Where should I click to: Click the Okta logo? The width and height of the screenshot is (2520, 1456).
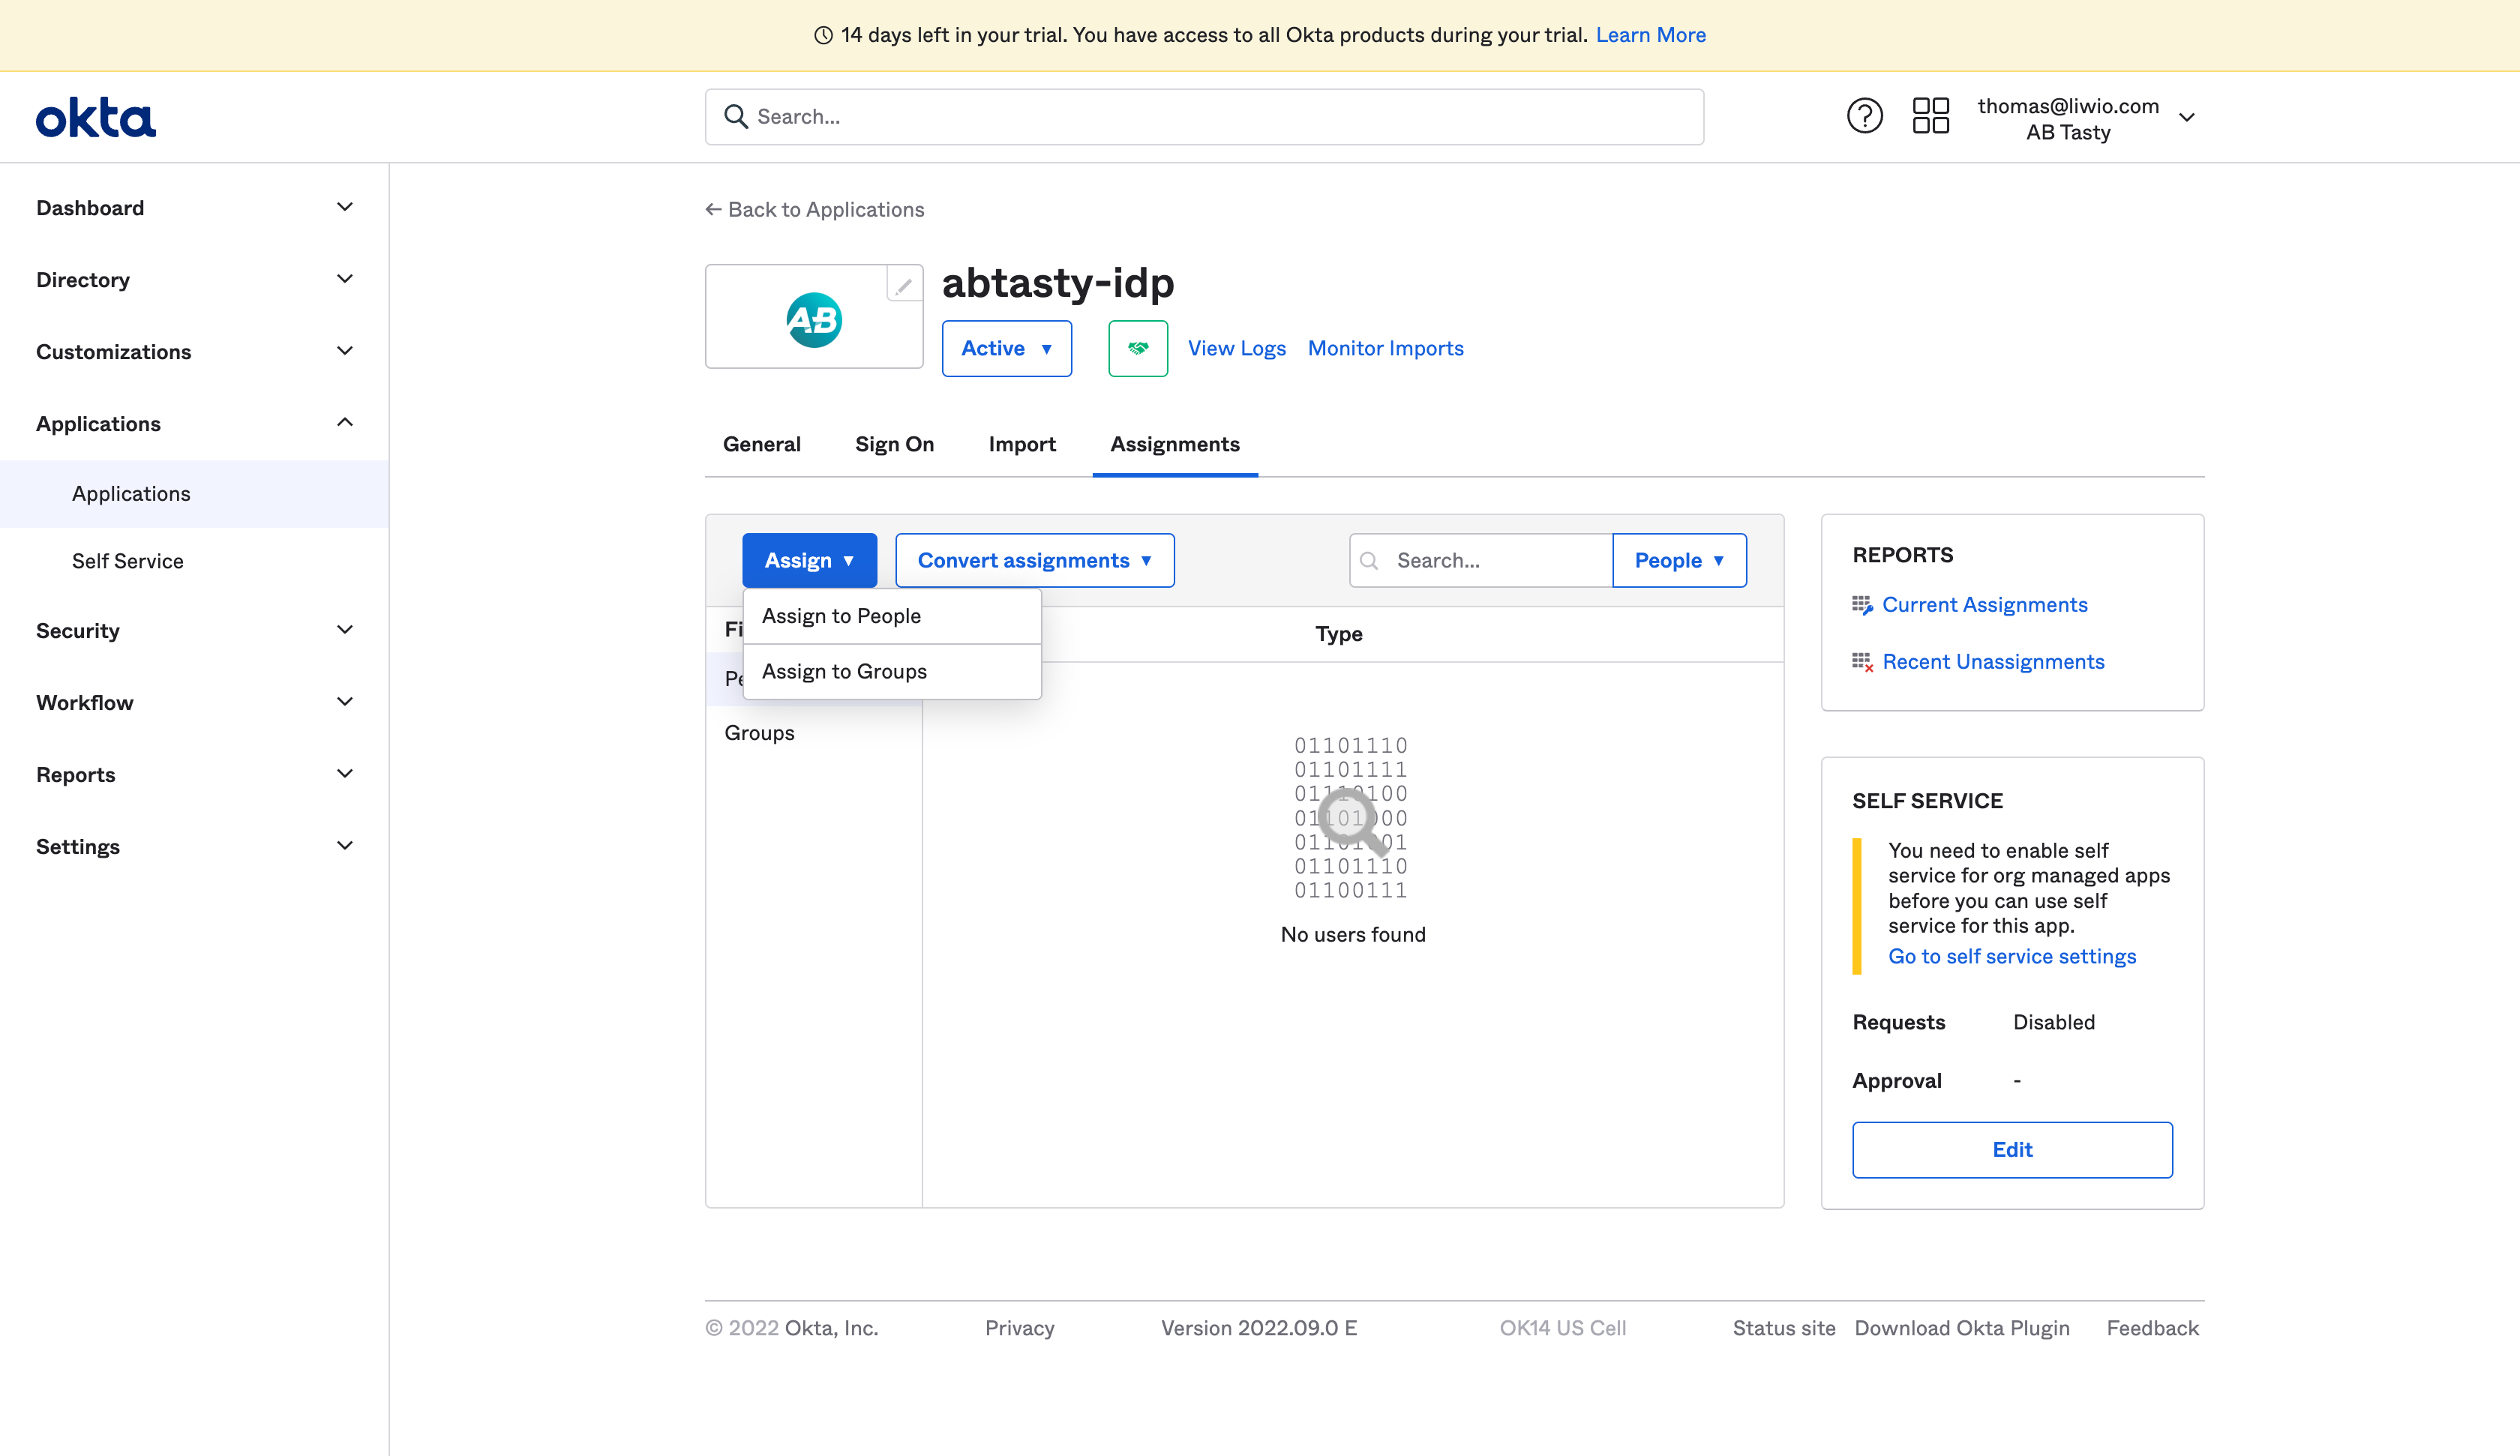pos(96,117)
